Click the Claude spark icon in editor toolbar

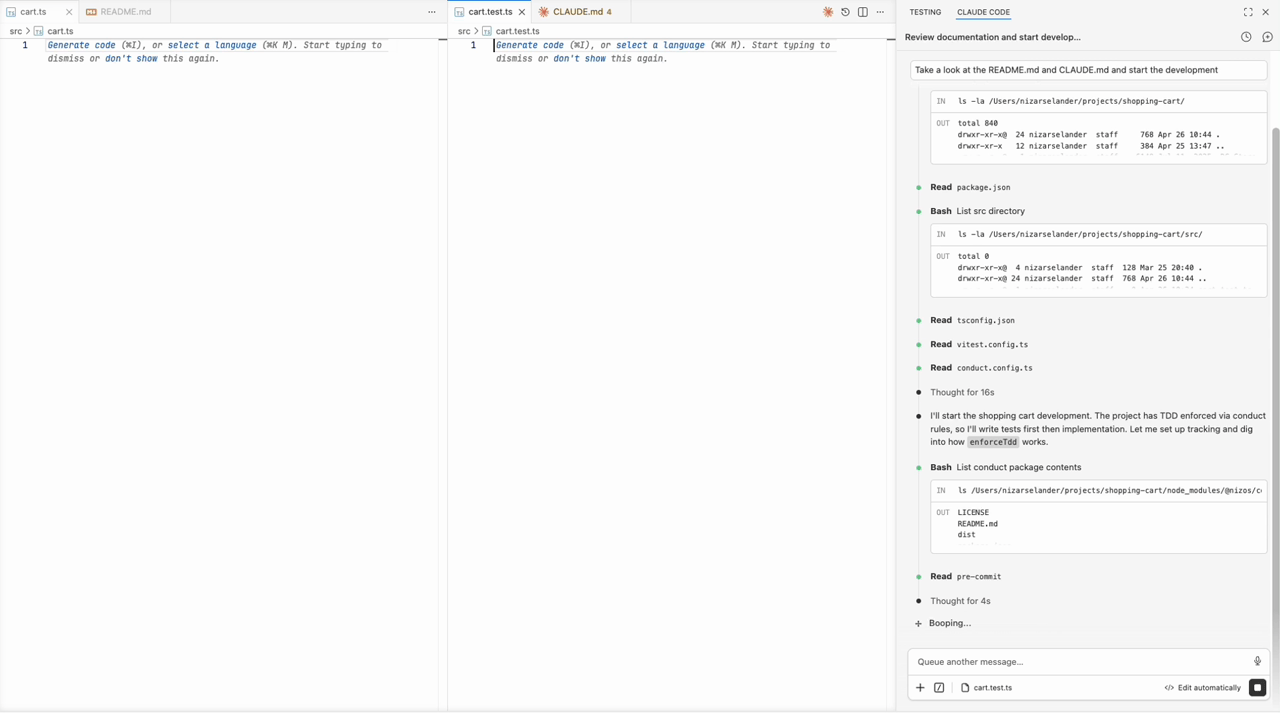click(x=828, y=12)
